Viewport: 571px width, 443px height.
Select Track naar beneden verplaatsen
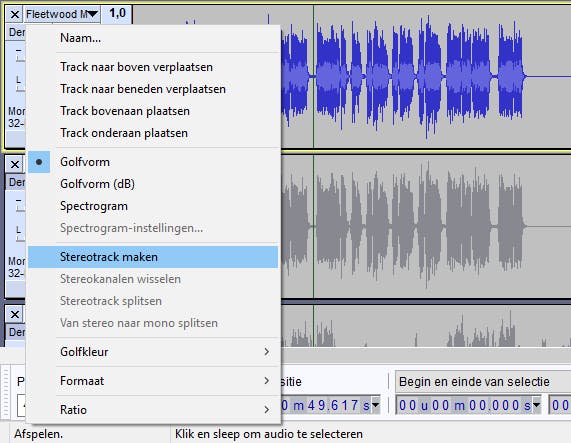coord(153,89)
